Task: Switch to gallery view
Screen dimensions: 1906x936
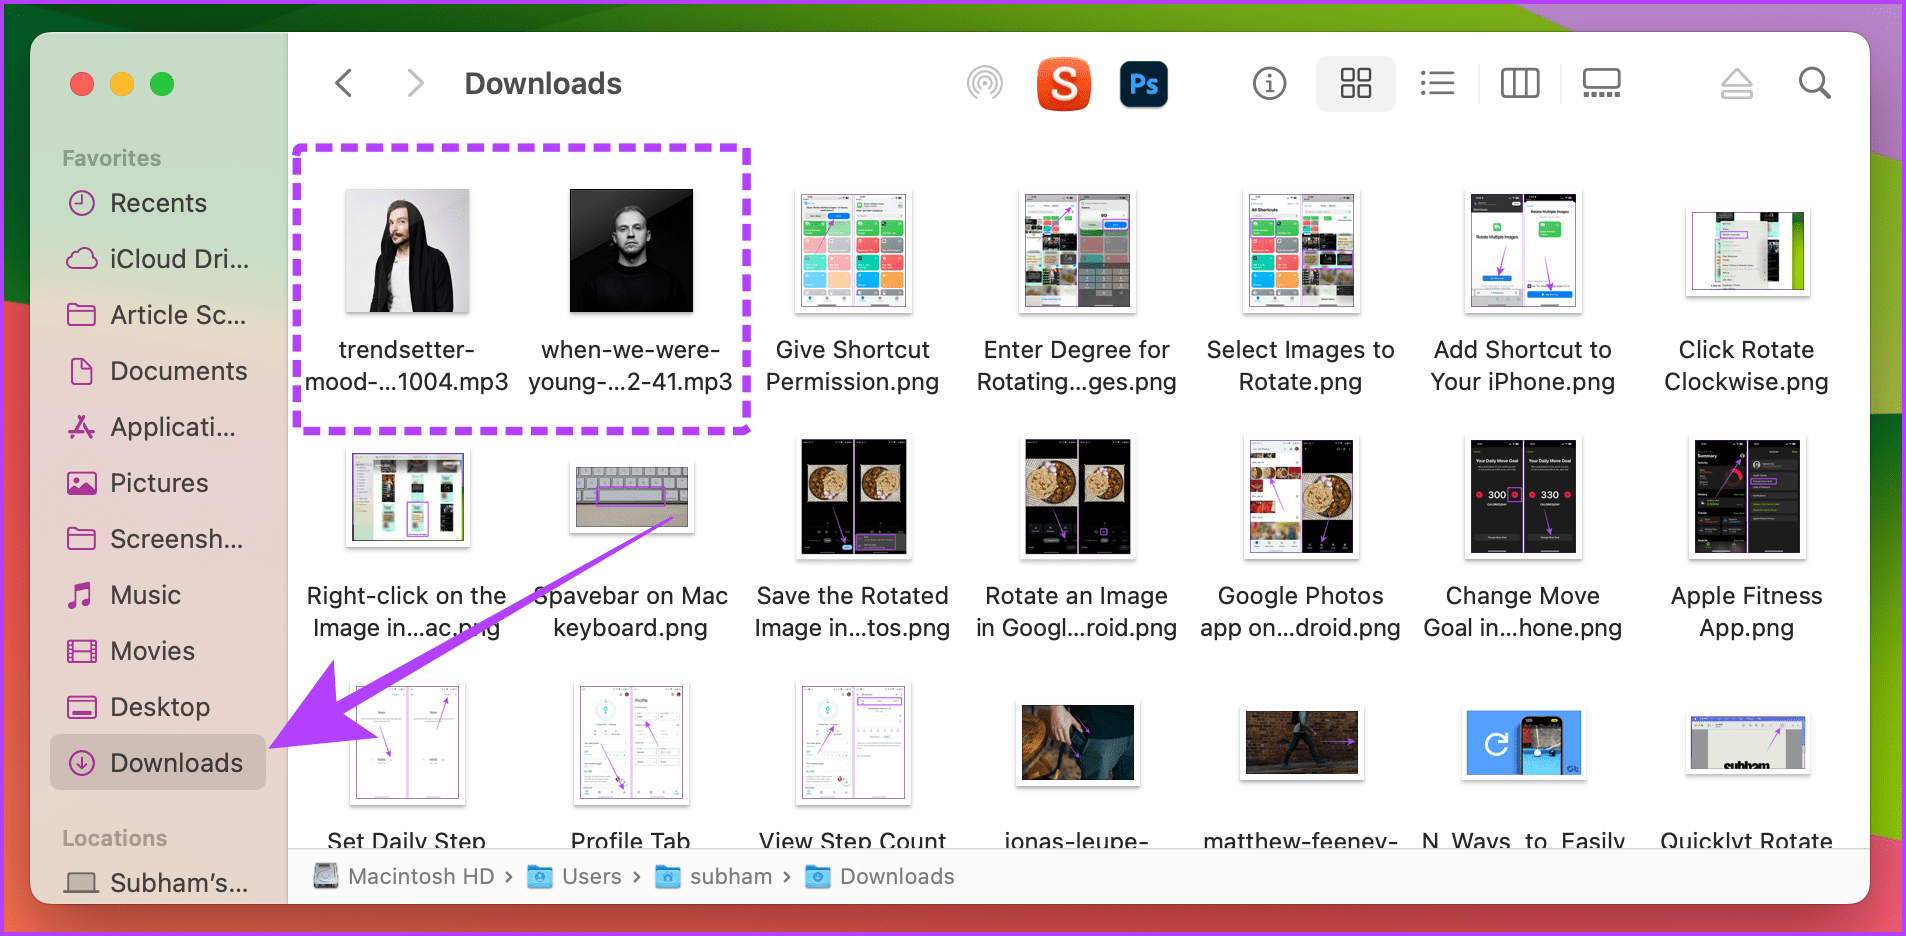Action: pos(1600,84)
